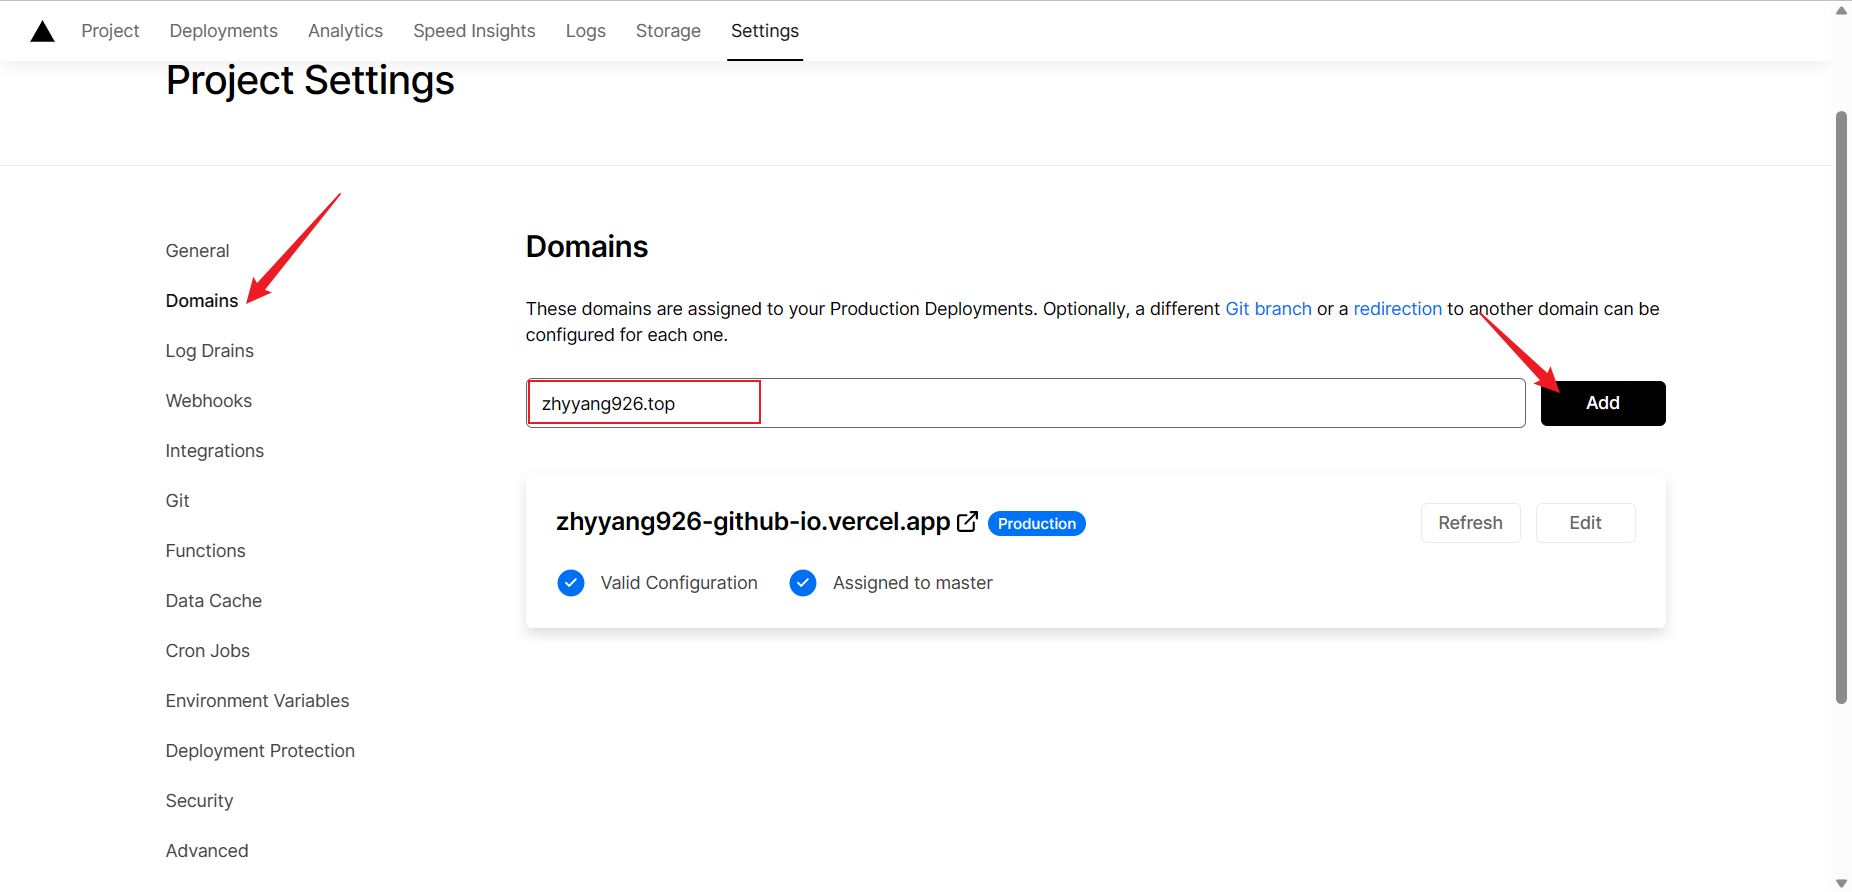Open Log Drains settings
The image size is (1852, 892).
pyautogui.click(x=210, y=351)
